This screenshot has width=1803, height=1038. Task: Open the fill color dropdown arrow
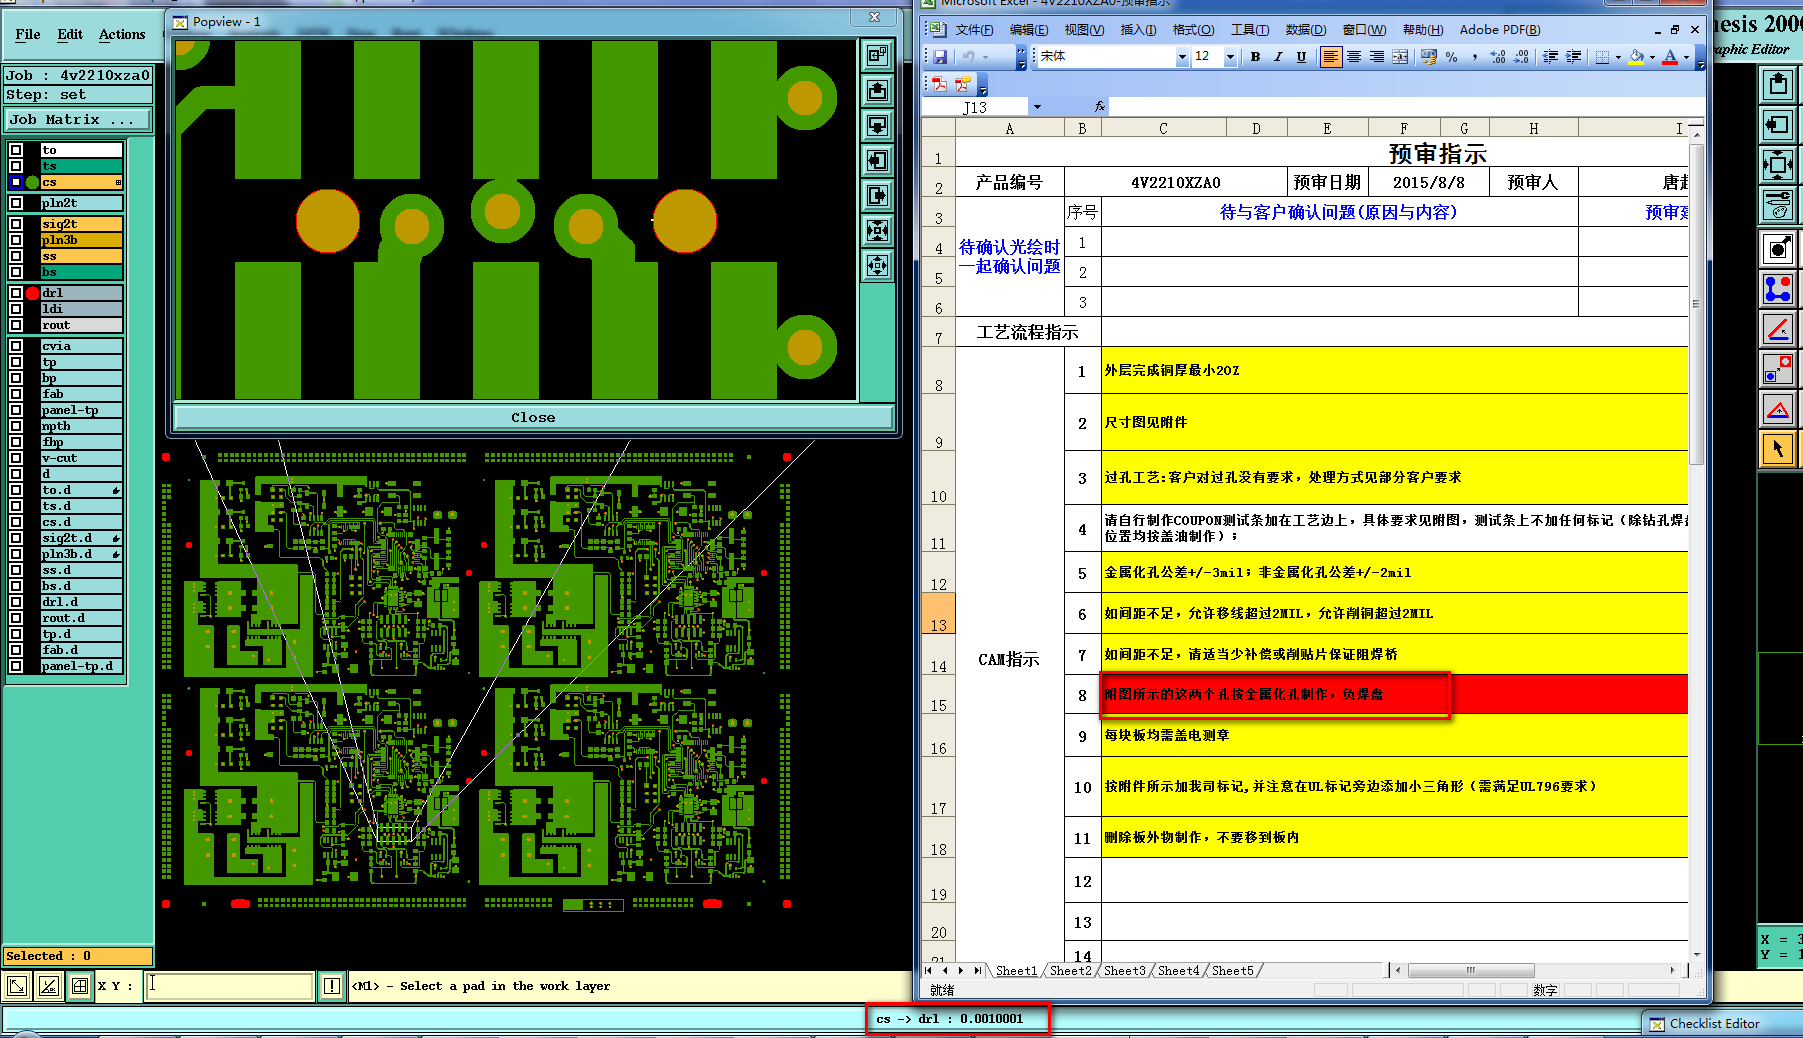(1651, 57)
